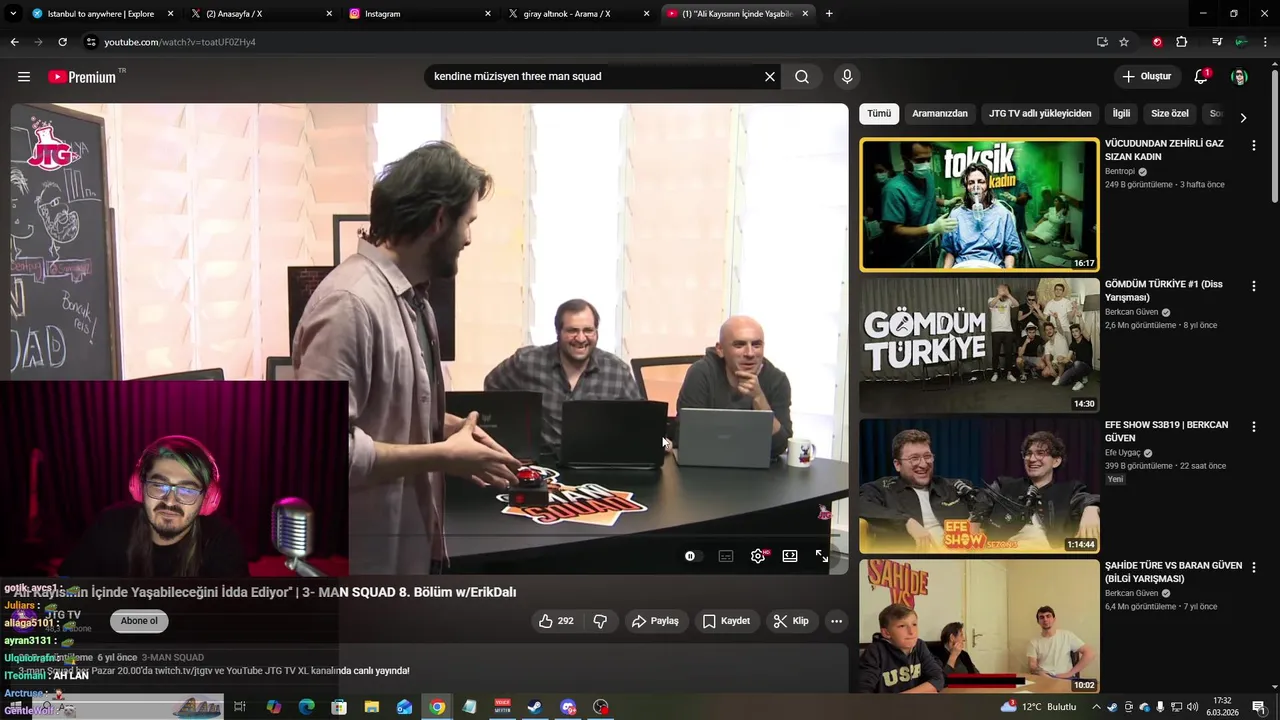This screenshot has height=720, width=1280.
Task: Open options for Vücudundan Zehirli Gaz video
Action: (x=1254, y=145)
